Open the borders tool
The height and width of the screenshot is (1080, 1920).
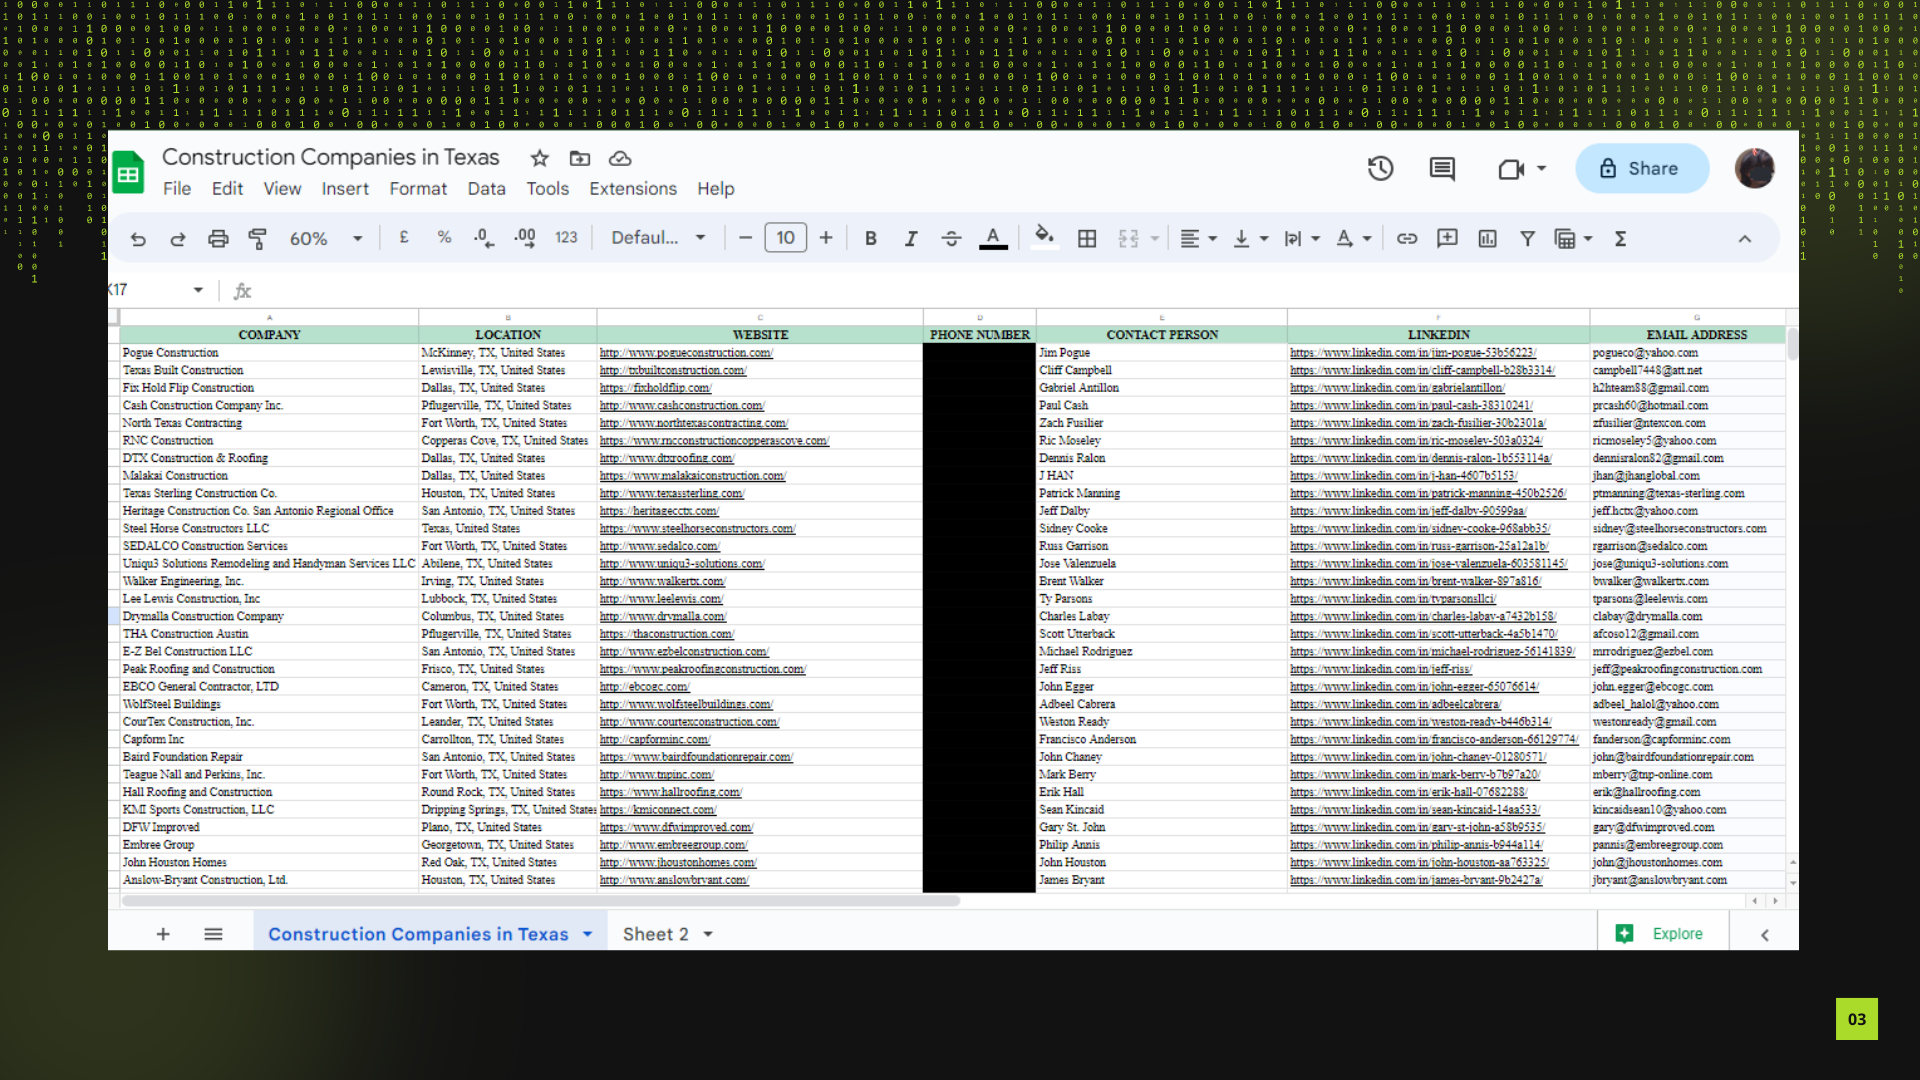[x=1087, y=239]
